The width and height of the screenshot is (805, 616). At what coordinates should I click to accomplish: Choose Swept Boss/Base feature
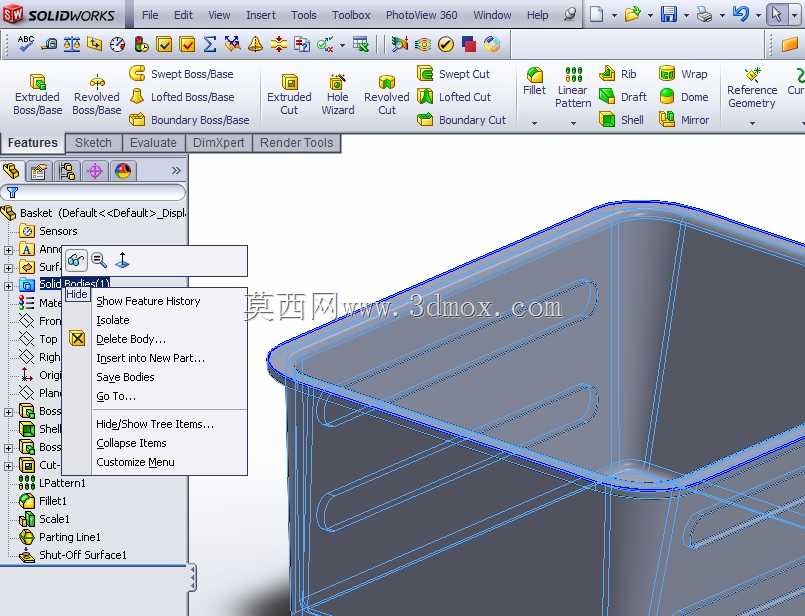coord(181,74)
